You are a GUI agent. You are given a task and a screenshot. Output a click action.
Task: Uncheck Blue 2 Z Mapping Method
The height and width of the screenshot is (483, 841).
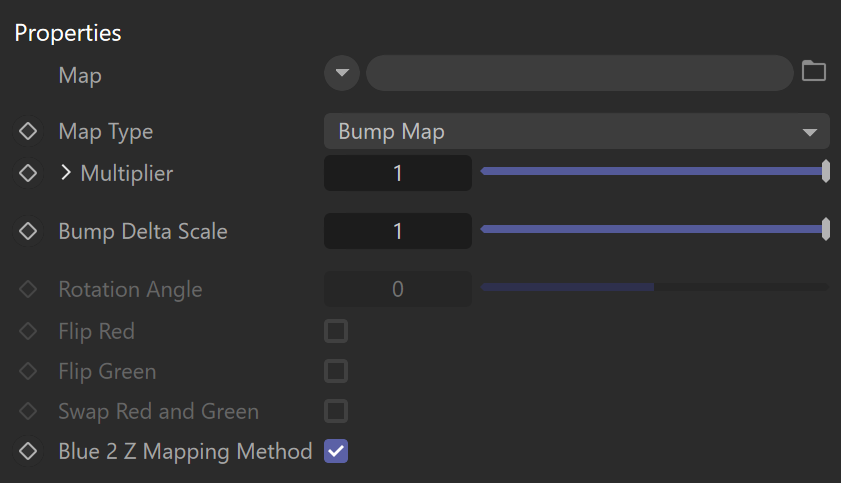336,451
